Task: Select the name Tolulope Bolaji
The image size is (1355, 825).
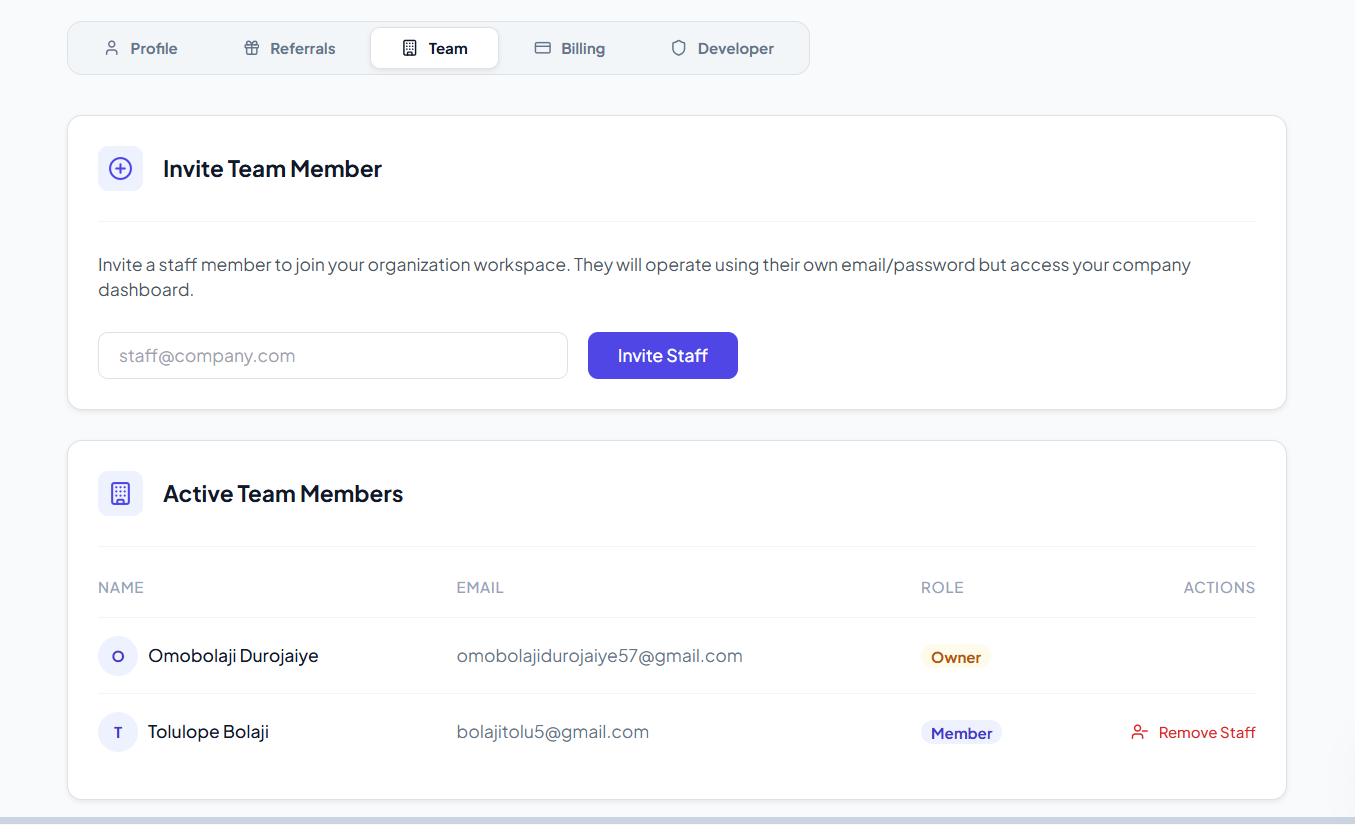Action: click(208, 732)
